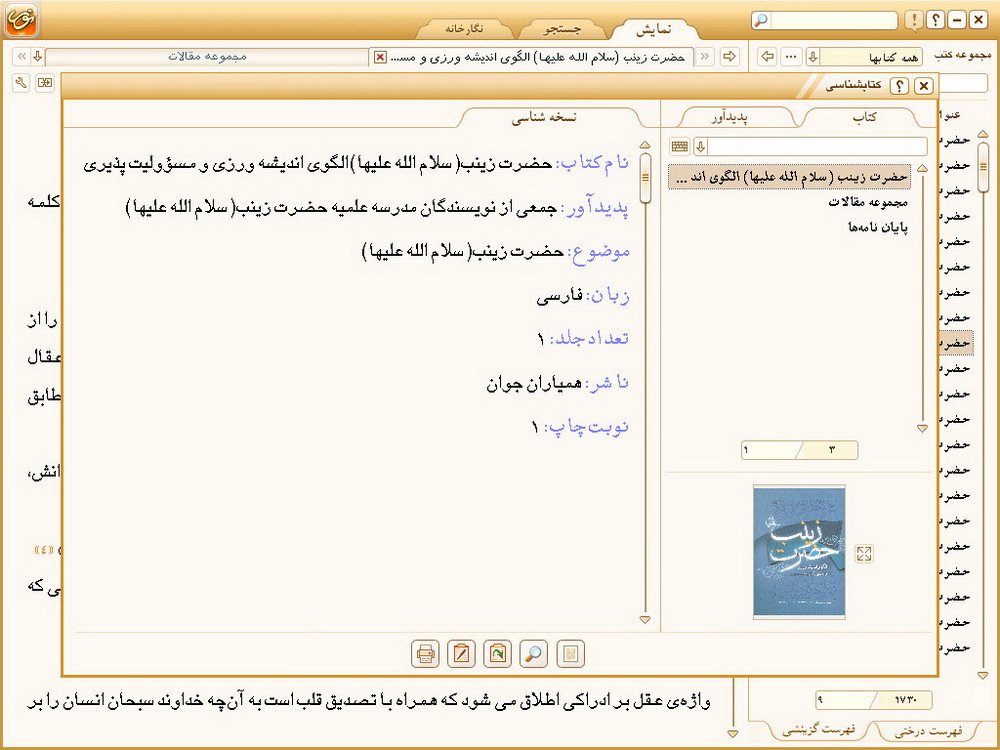The height and width of the screenshot is (750, 1000).
Task: Switch to the جستجو tab
Action: tap(562, 29)
